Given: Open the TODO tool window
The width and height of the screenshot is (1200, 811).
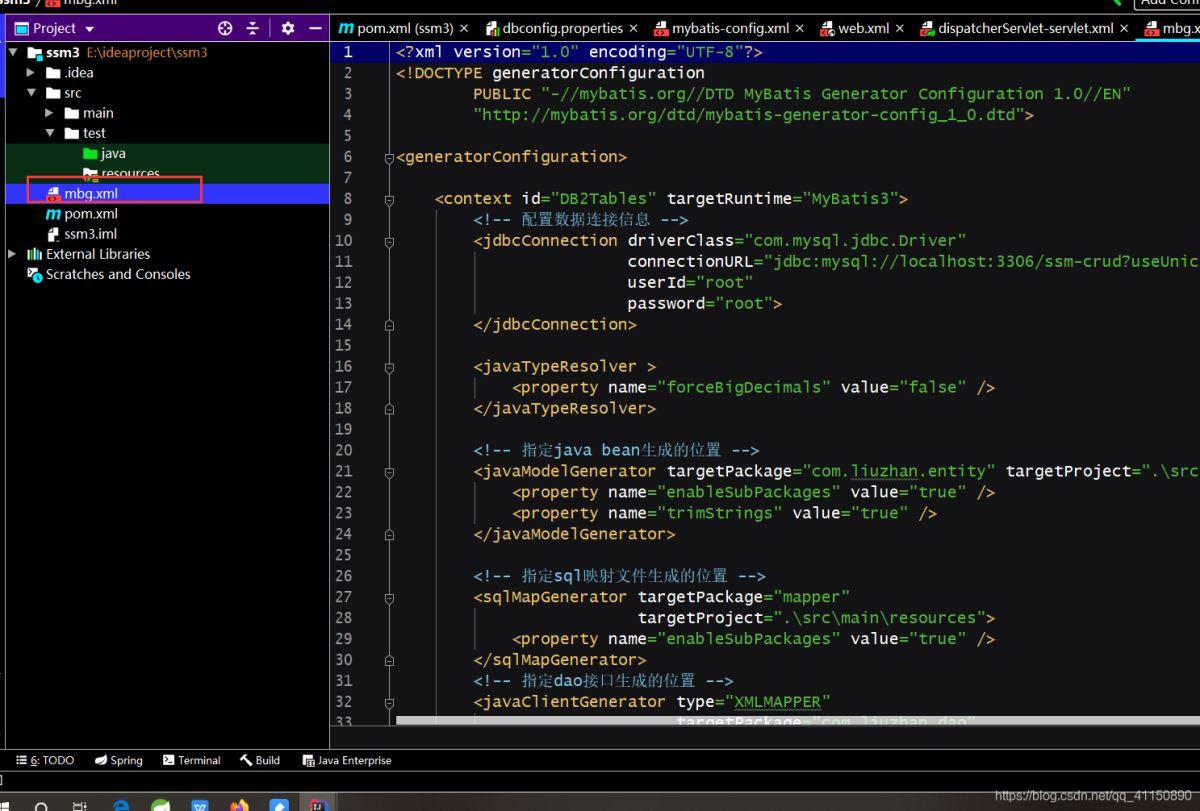Looking at the screenshot, I should [x=46, y=760].
